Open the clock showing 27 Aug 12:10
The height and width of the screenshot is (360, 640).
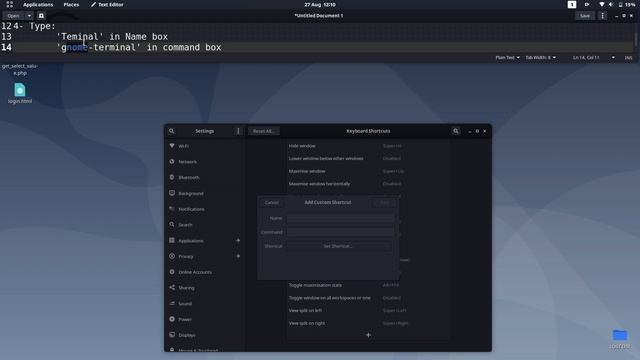[x=320, y=4]
